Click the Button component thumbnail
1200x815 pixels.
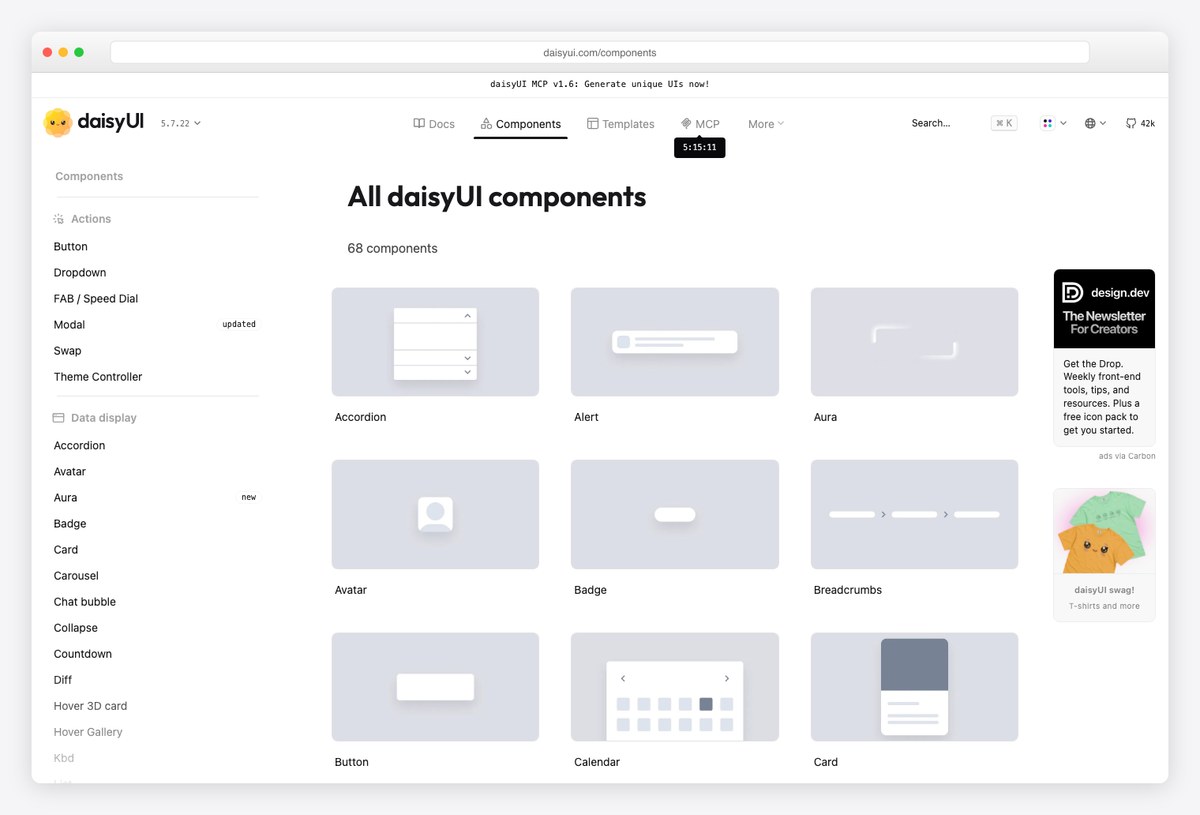(435, 687)
